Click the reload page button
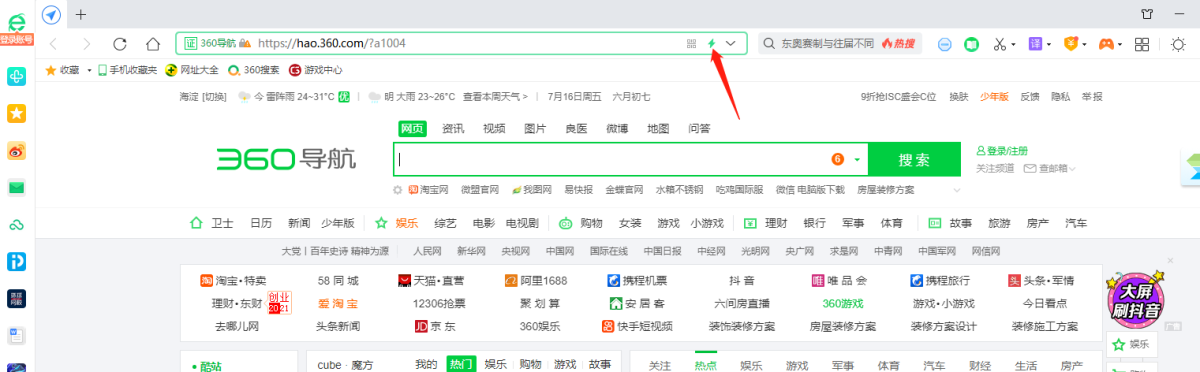The image size is (1200, 372). (120, 44)
